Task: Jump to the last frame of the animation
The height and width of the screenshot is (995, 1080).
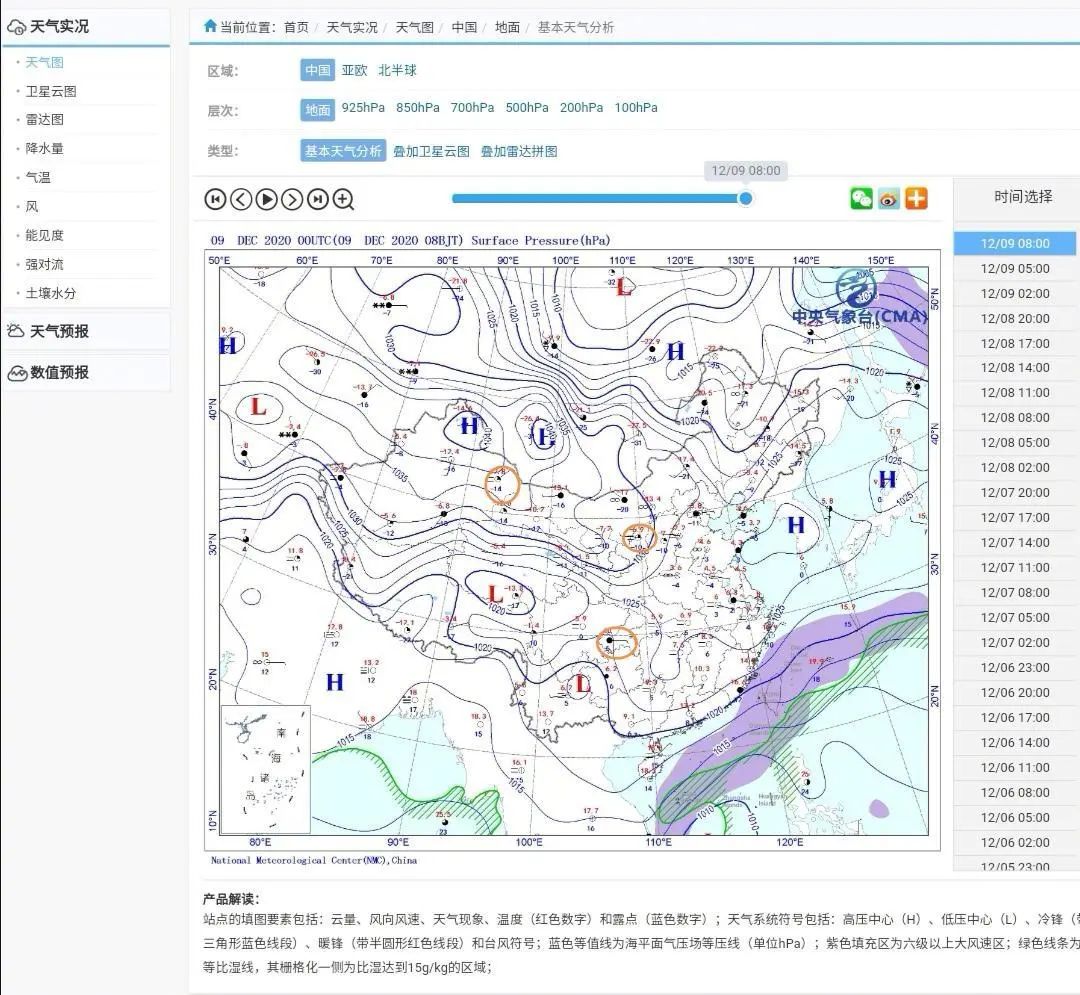Action: coord(316,199)
